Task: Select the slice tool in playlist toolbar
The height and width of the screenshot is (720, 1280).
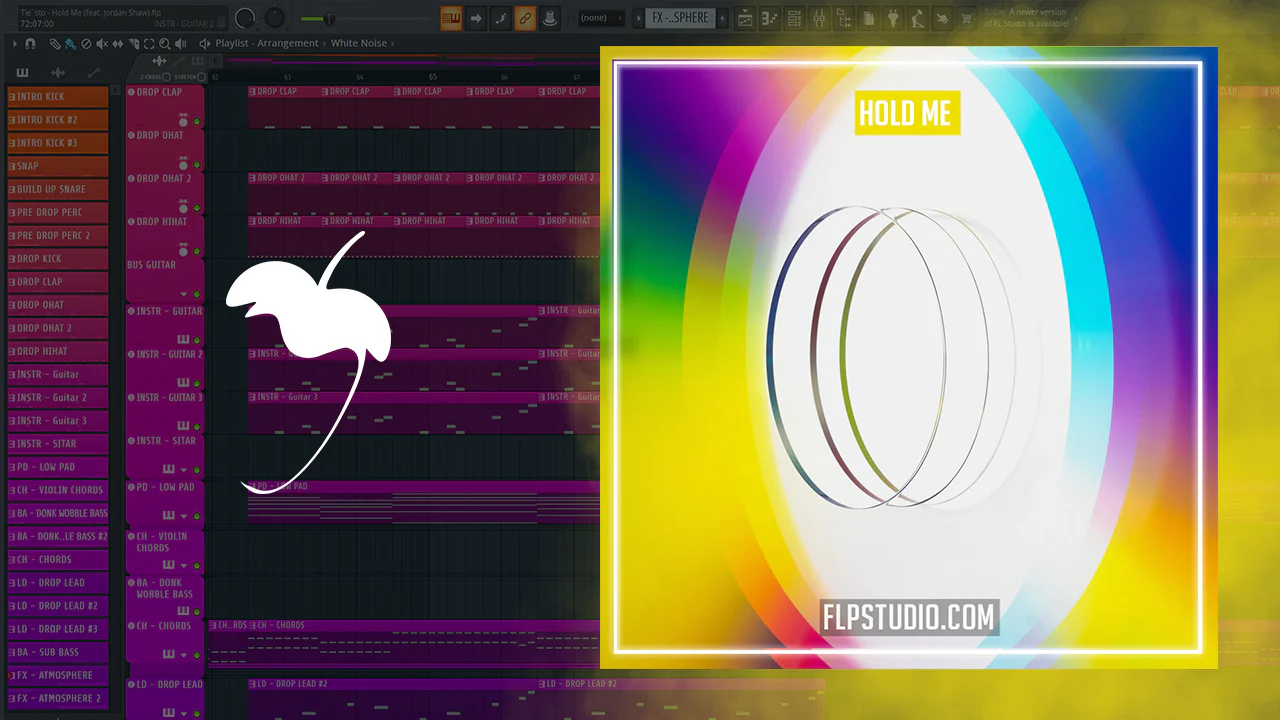Action: tap(133, 44)
